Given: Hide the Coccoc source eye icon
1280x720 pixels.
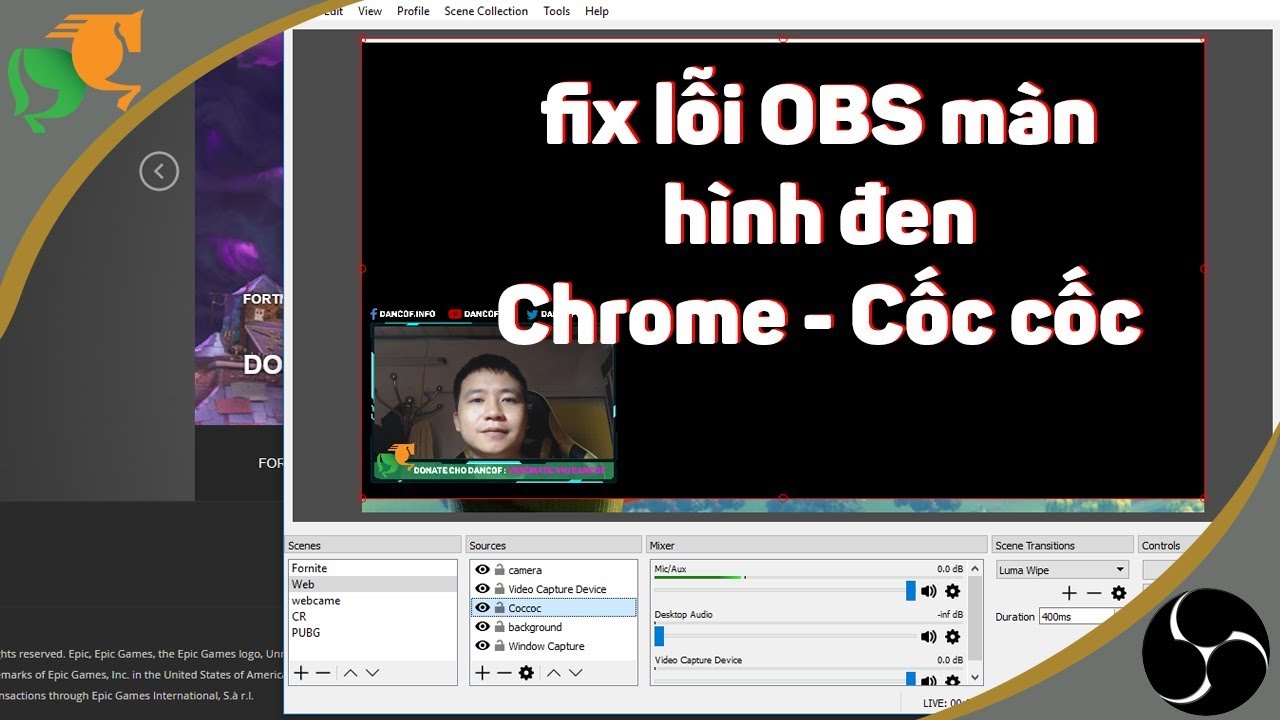Looking at the screenshot, I should [x=482, y=608].
